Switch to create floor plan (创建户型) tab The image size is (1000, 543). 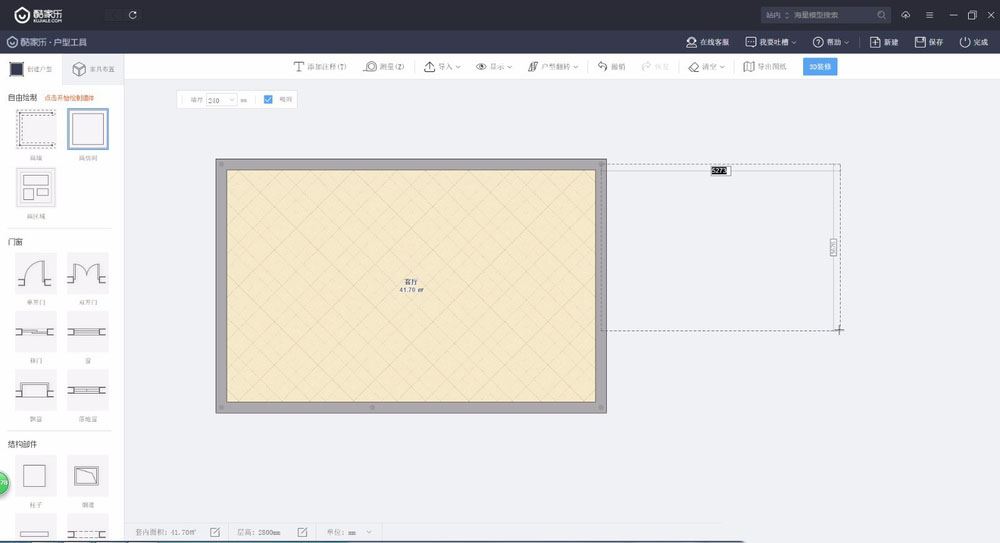point(31,69)
